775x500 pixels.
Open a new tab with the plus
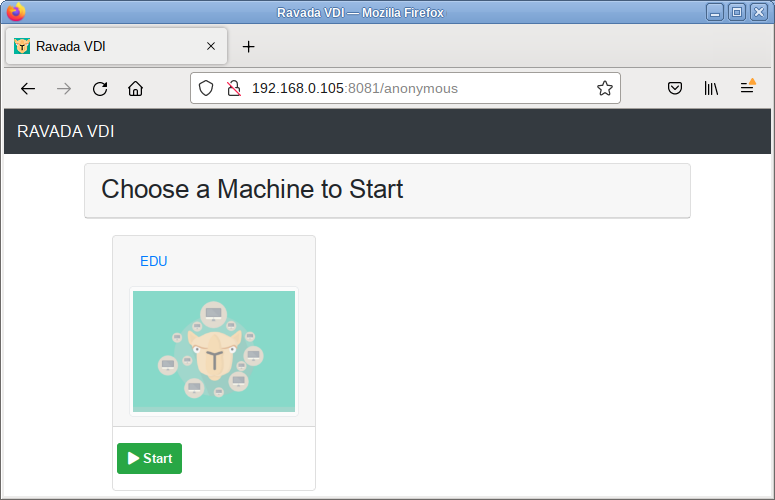point(249,46)
